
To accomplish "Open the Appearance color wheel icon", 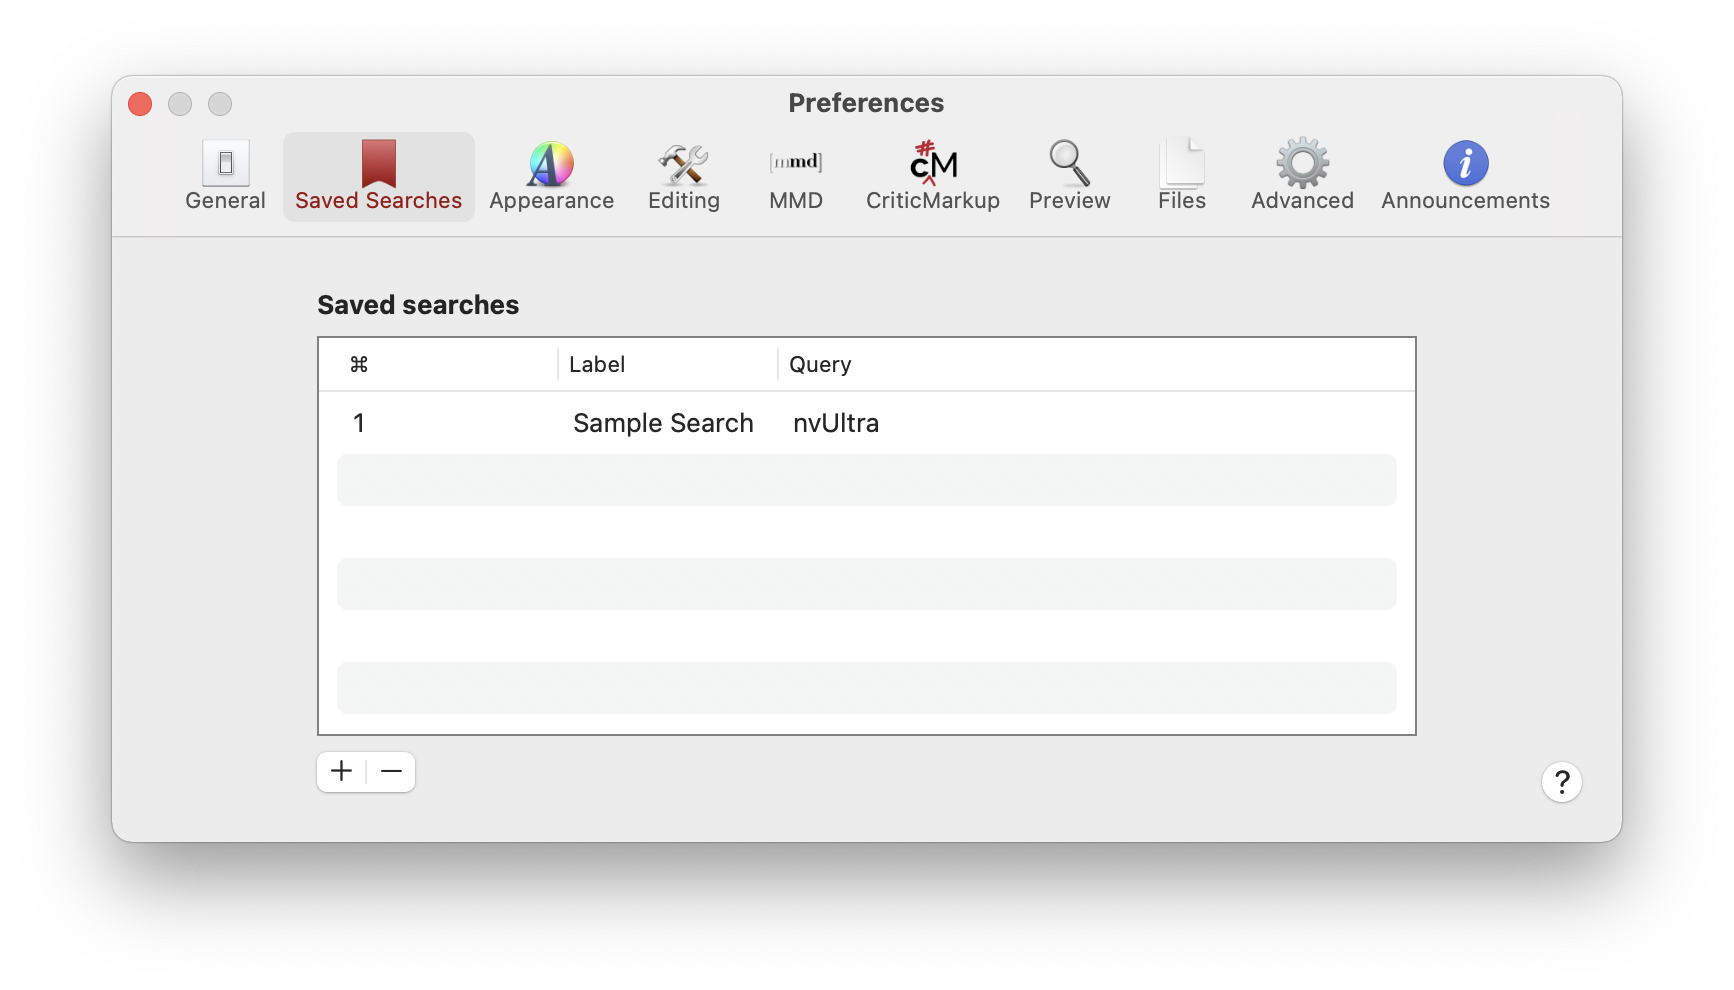I will (551, 164).
